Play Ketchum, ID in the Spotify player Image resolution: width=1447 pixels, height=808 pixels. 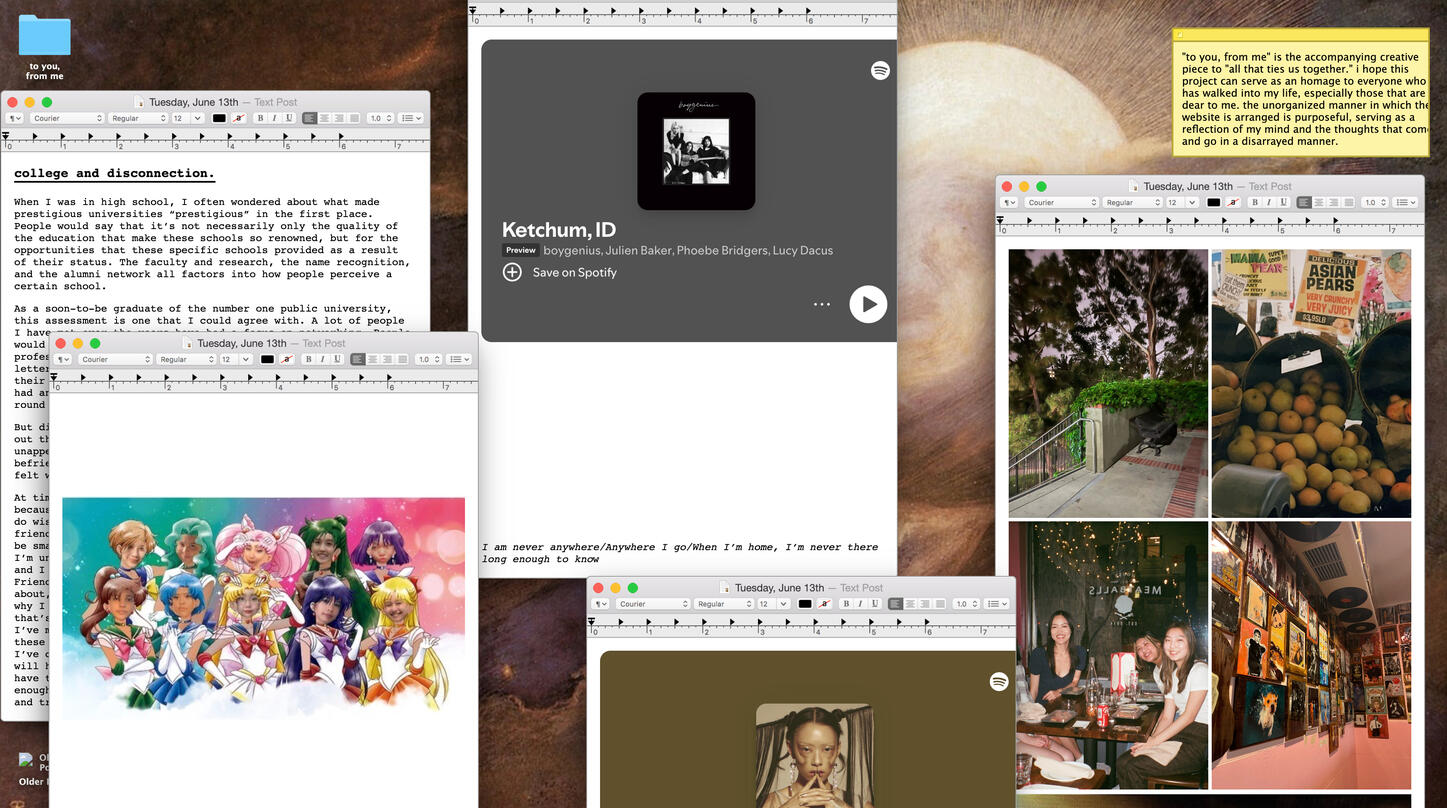point(868,304)
